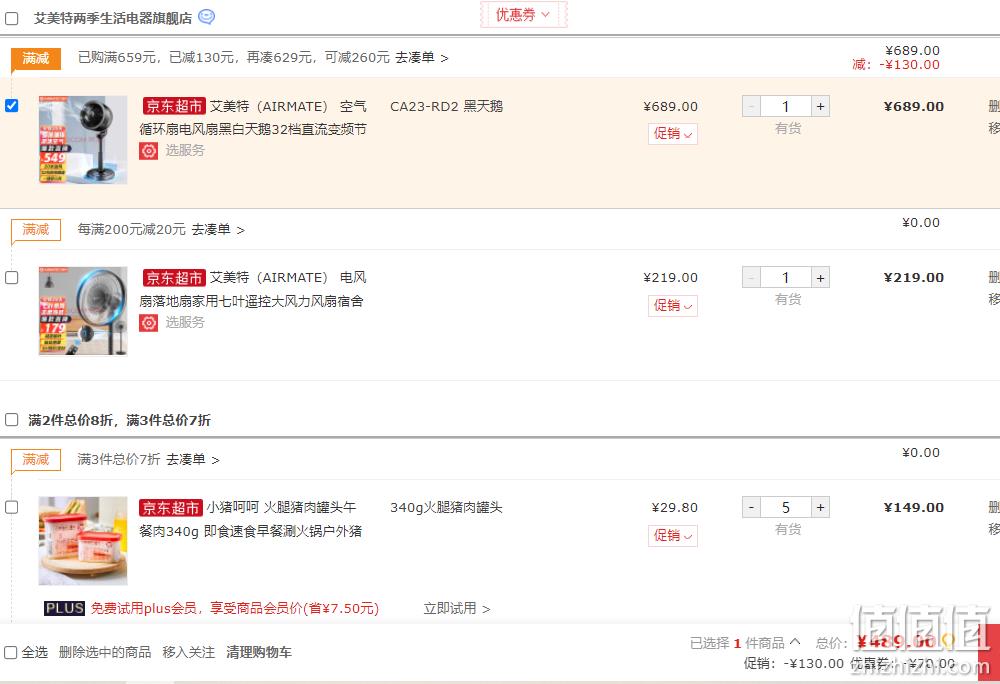Screen dimensions: 1000x684
Task: Increase quantity of 空气循环扇
Action: point(820,106)
